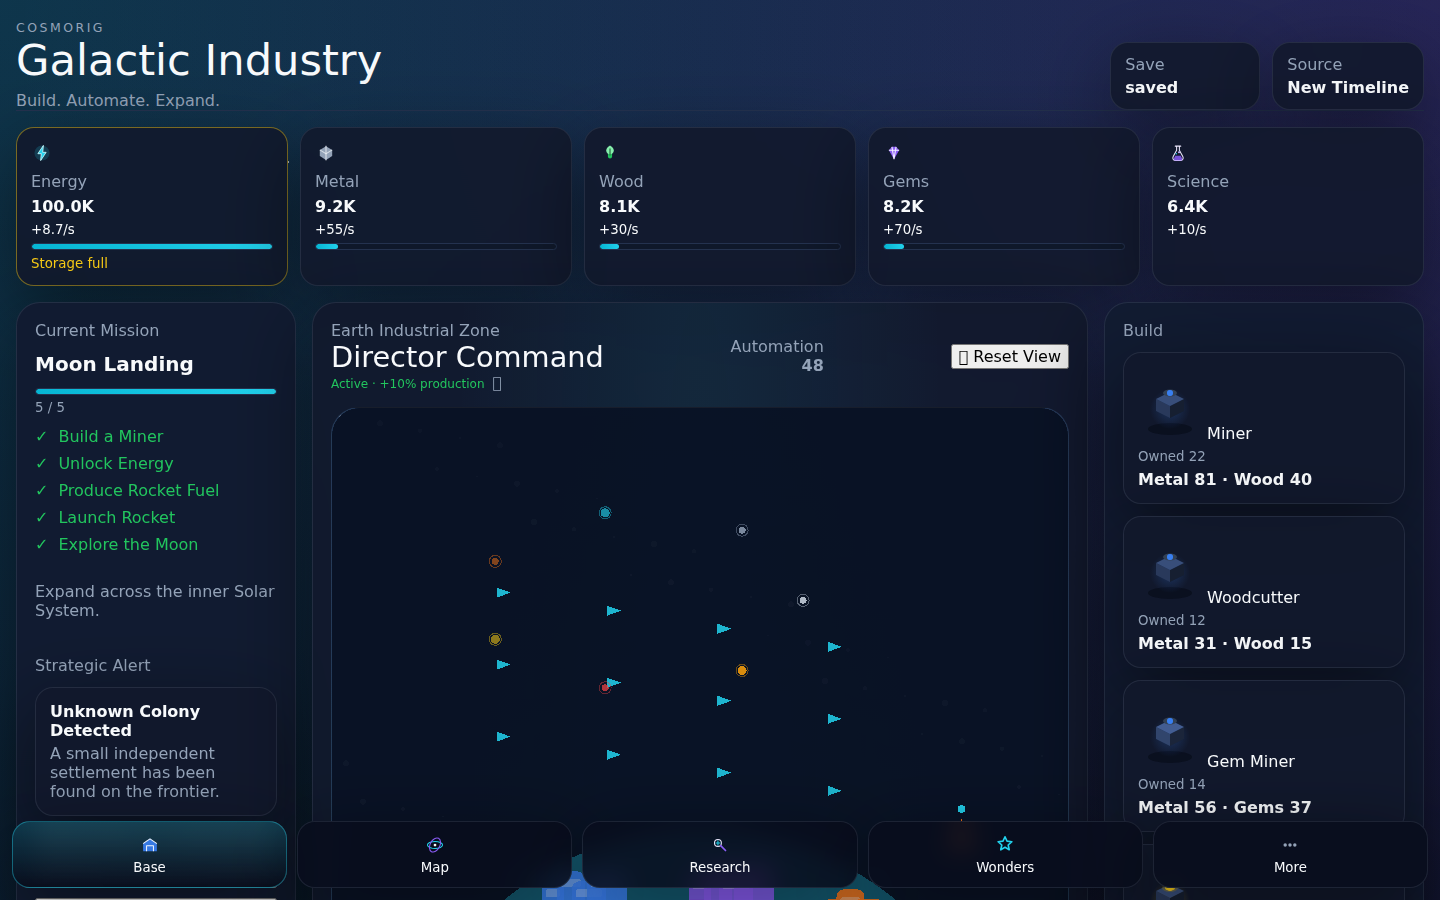This screenshot has height=900, width=1440.
Task: Expand the More menu
Action: (1290, 855)
